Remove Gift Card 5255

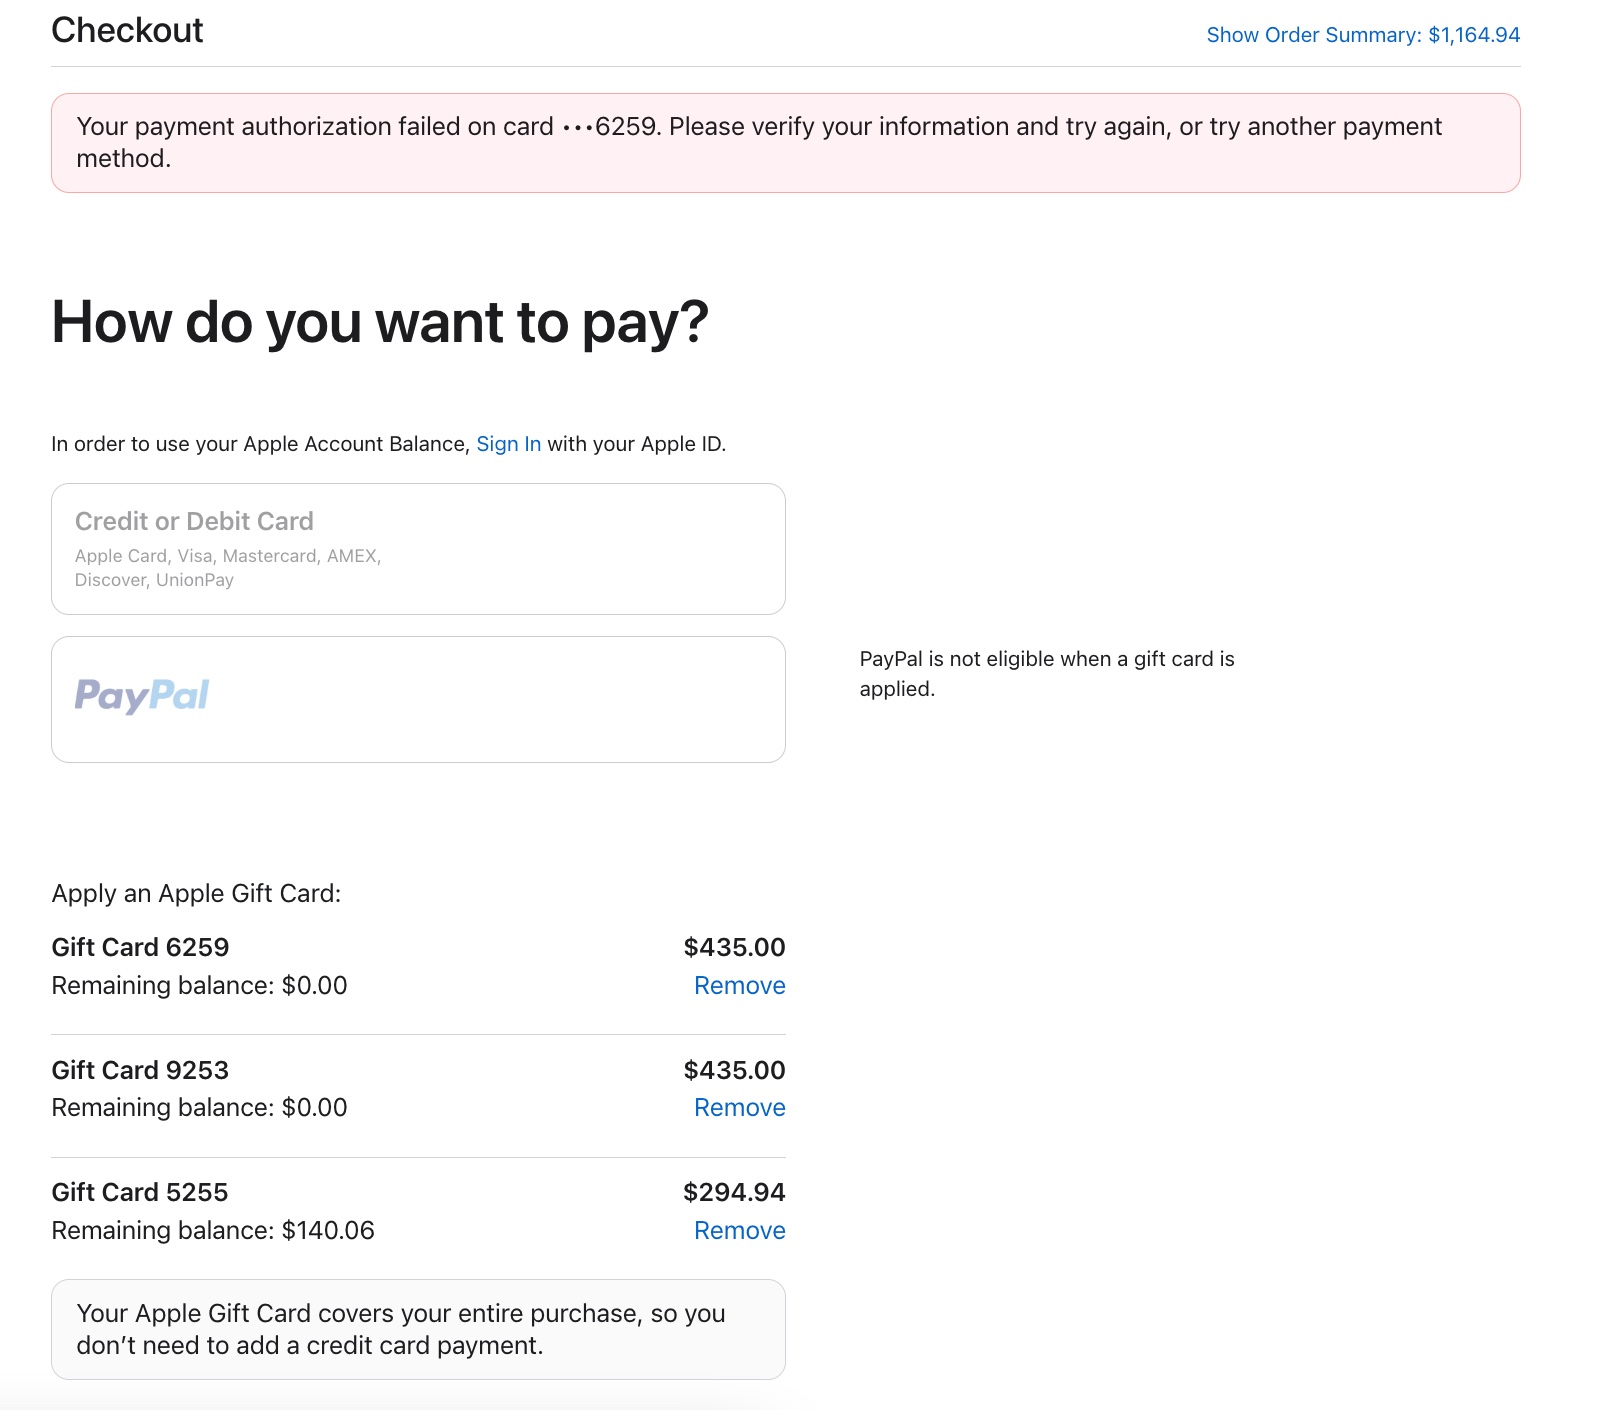[739, 1231]
